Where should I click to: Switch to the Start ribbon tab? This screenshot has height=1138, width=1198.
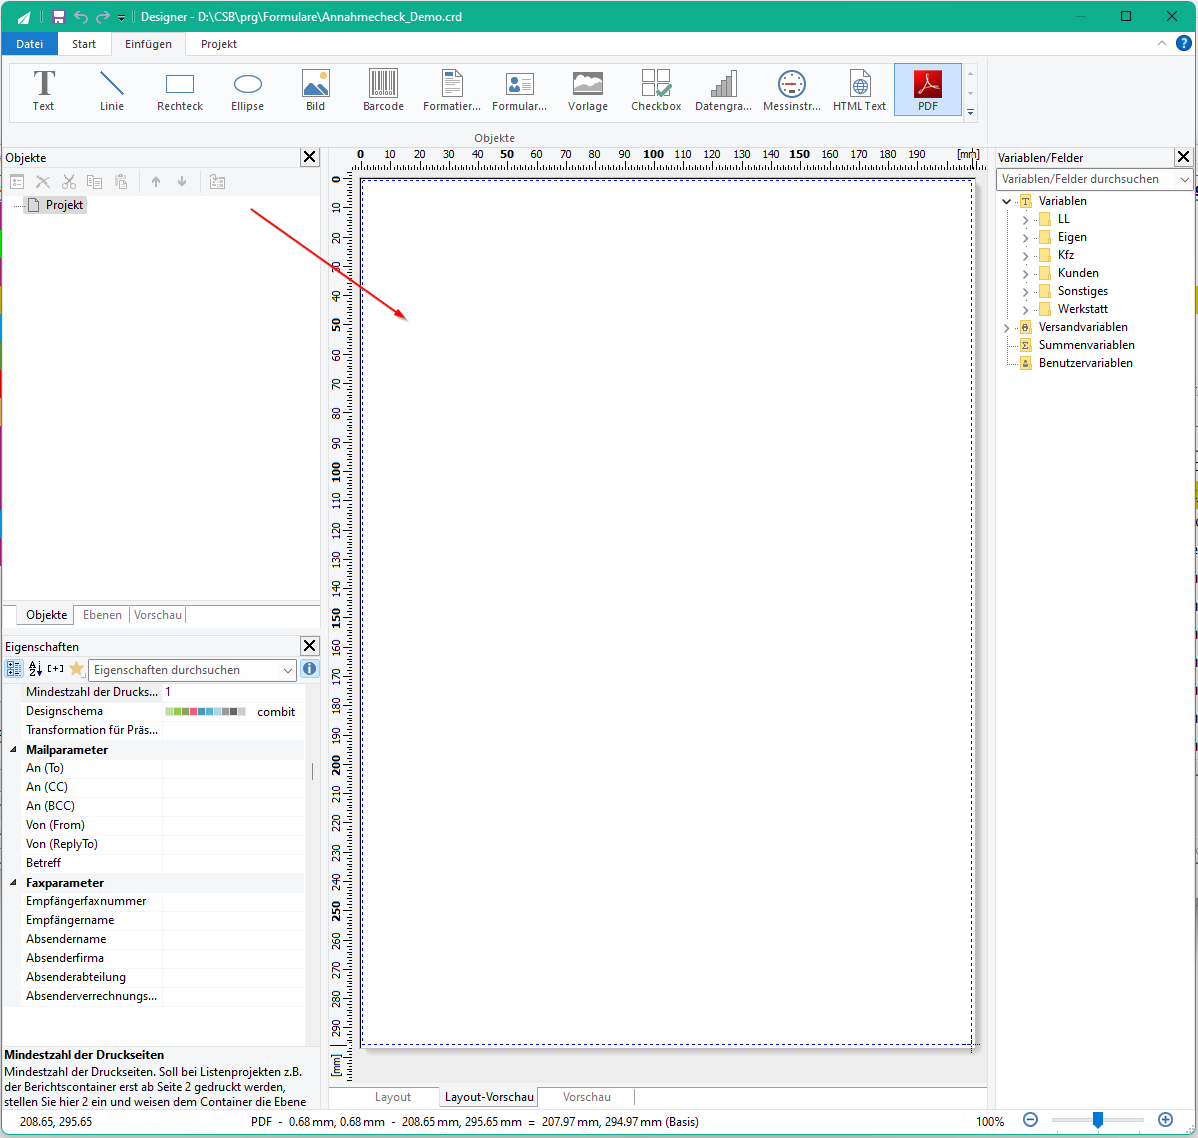(x=84, y=44)
